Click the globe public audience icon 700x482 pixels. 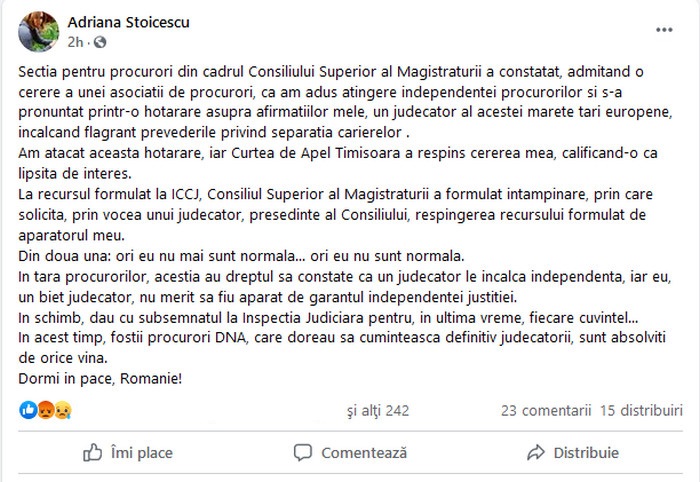tap(100, 42)
